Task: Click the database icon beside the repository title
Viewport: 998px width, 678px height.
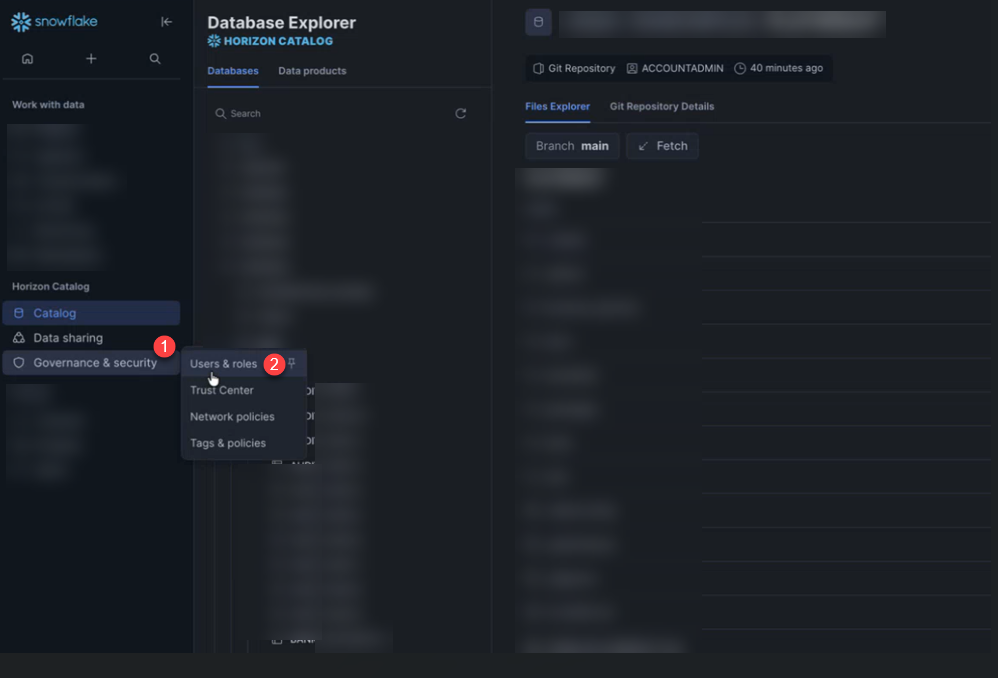Action: tap(539, 22)
